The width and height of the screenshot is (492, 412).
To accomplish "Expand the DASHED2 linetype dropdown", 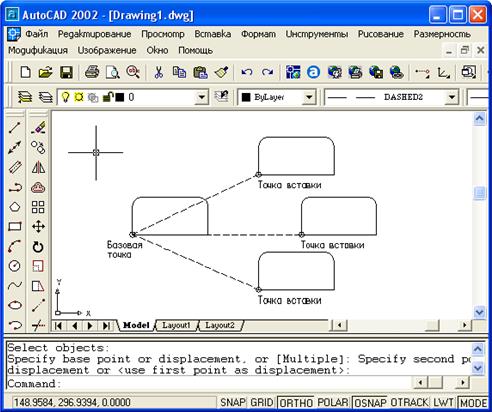I will click(x=452, y=97).
